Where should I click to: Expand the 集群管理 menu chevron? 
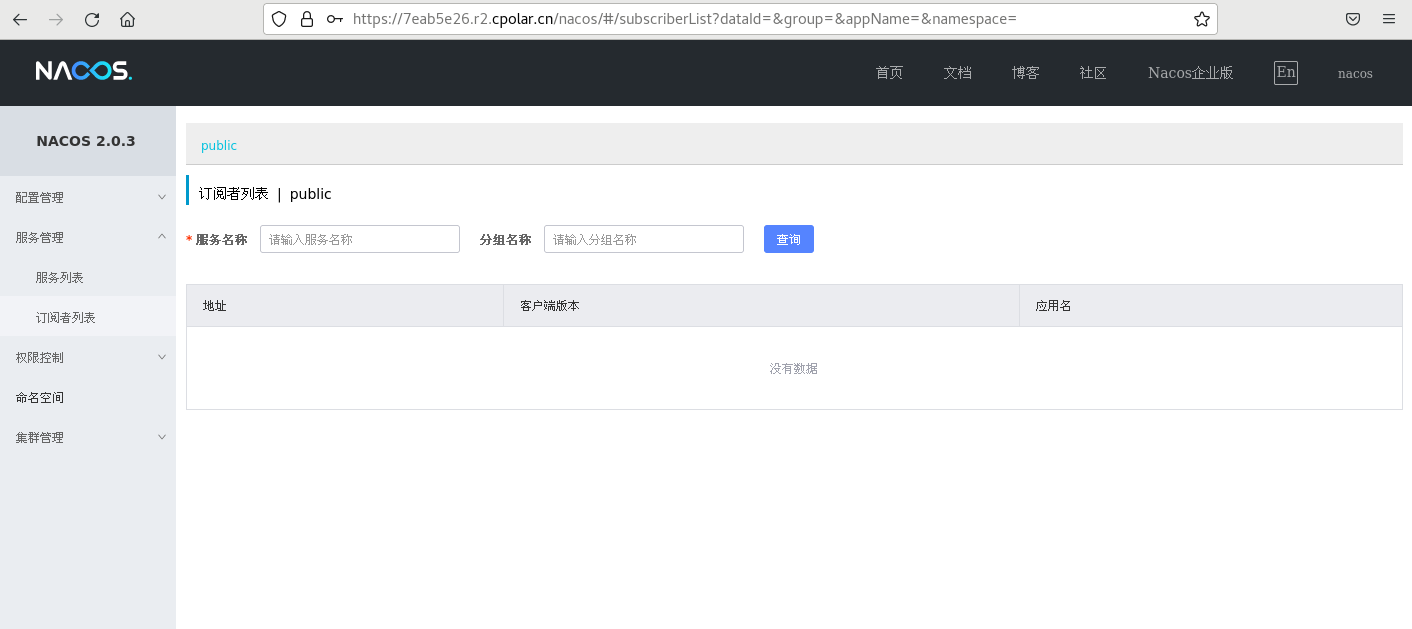(x=162, y=437)
